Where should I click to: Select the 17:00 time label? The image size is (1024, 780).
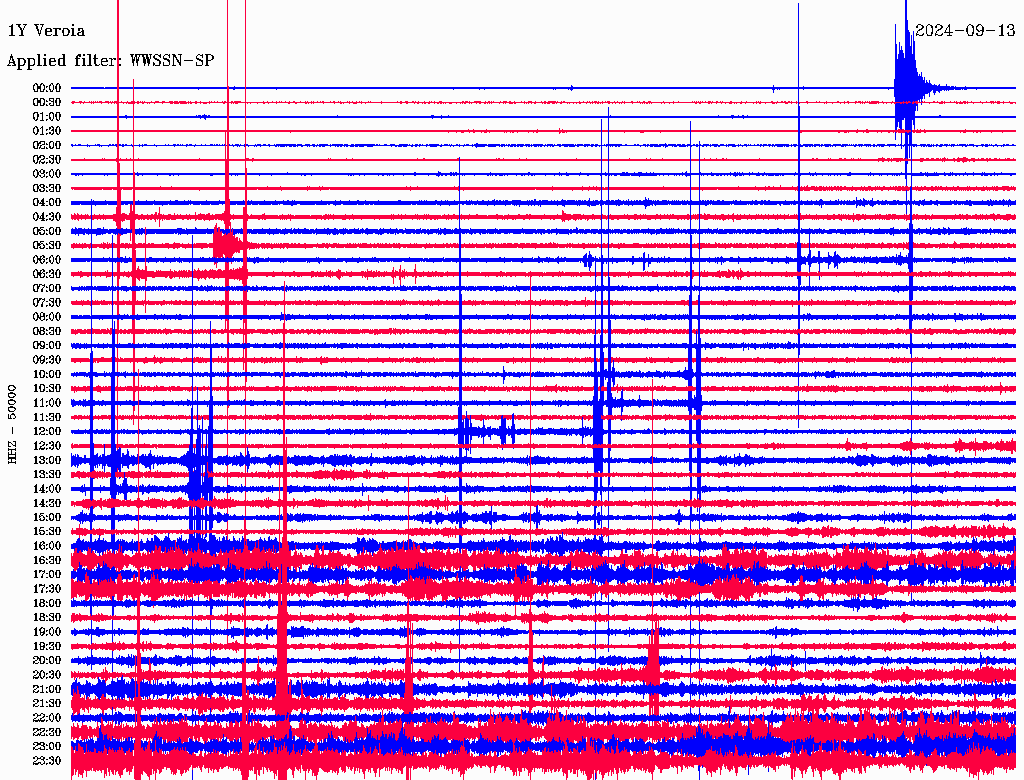pos(47,575)
